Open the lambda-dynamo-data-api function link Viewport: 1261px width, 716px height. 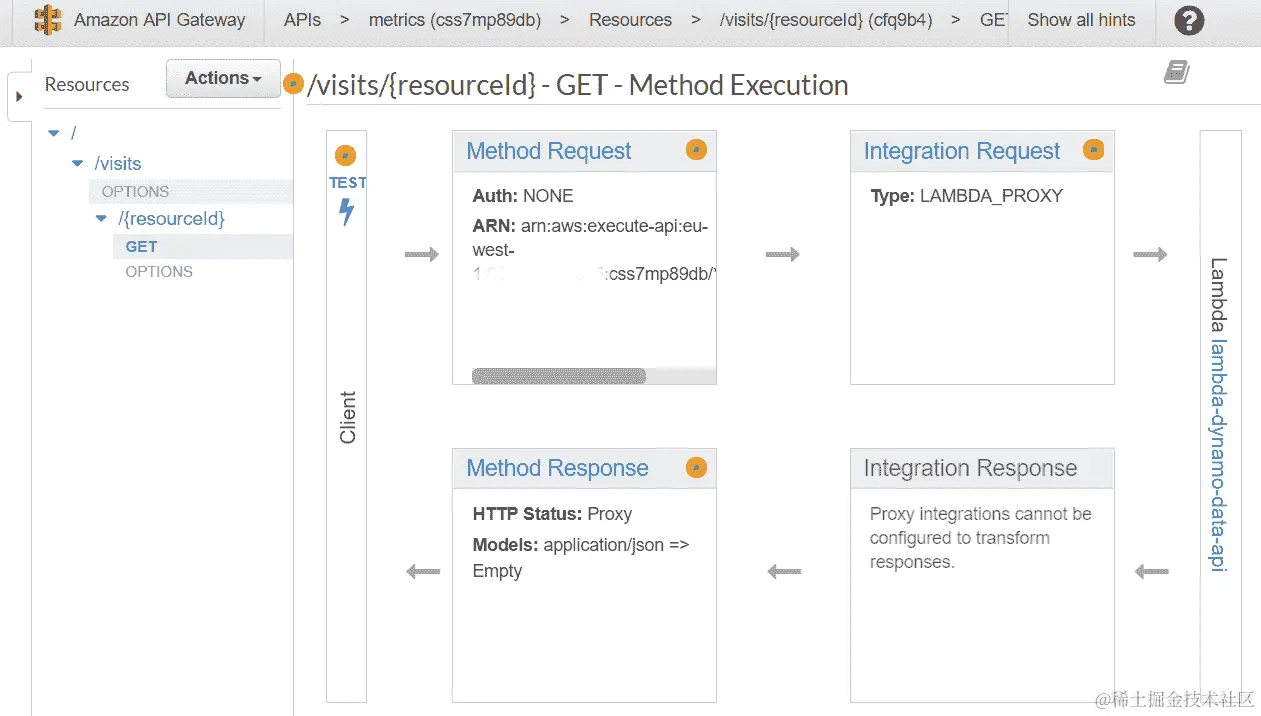click(x=1219, y=455)
